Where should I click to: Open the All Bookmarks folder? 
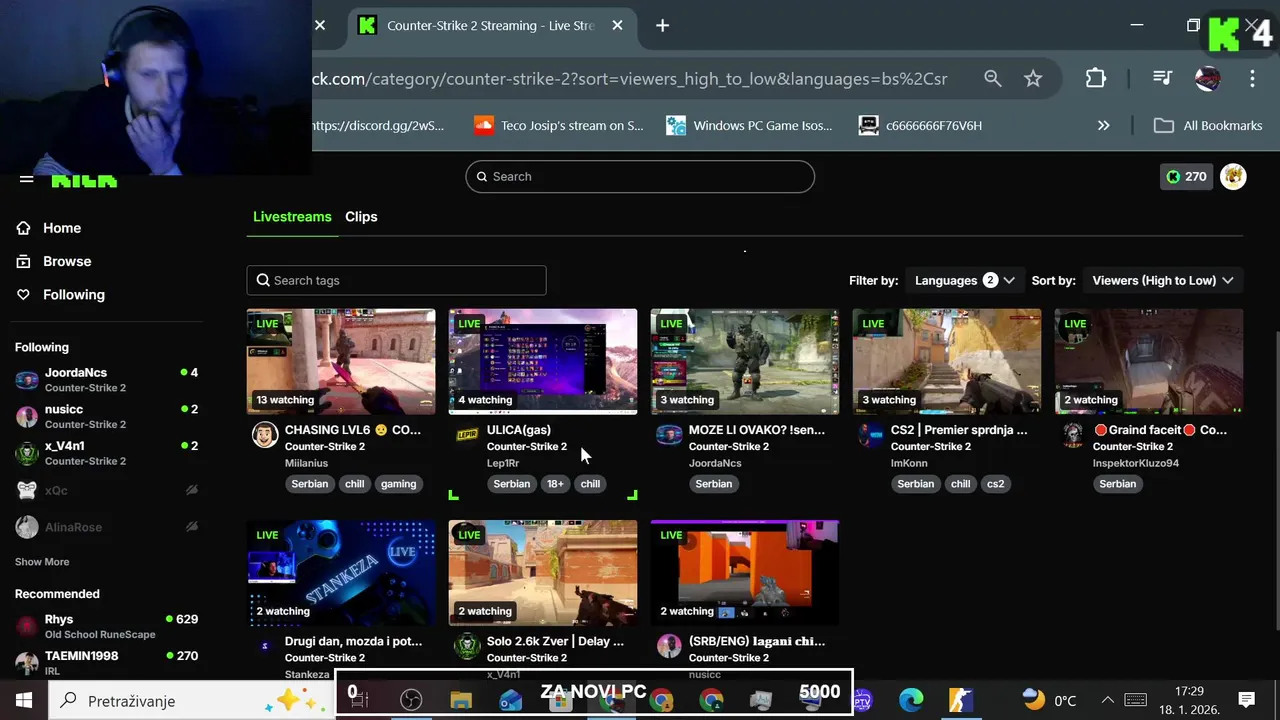1208,125
